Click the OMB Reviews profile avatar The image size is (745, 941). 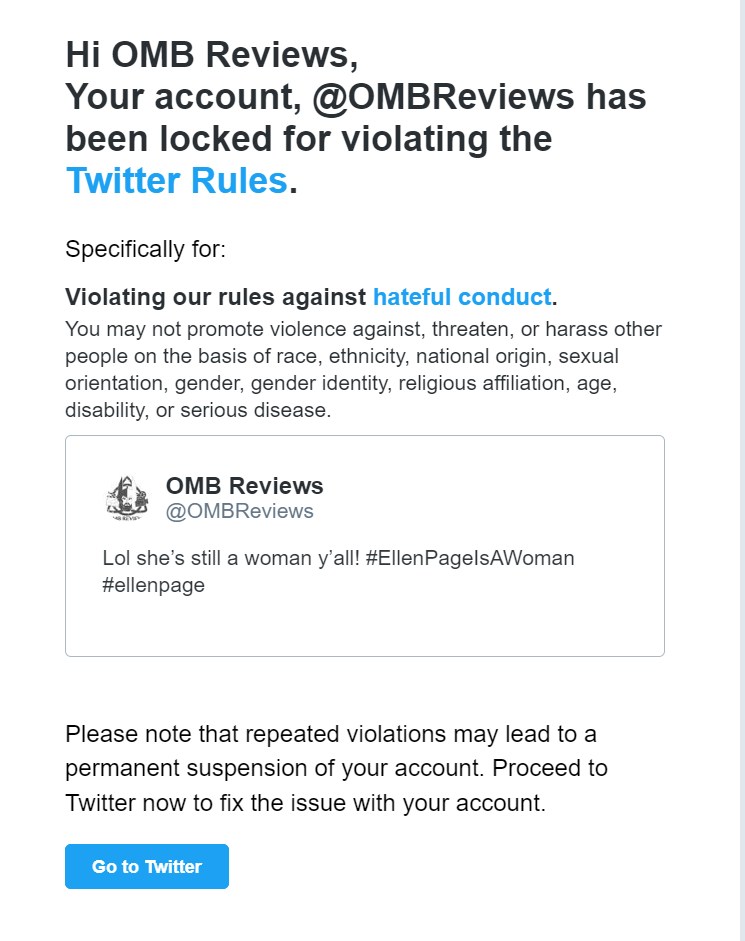[x=127, y=498]
